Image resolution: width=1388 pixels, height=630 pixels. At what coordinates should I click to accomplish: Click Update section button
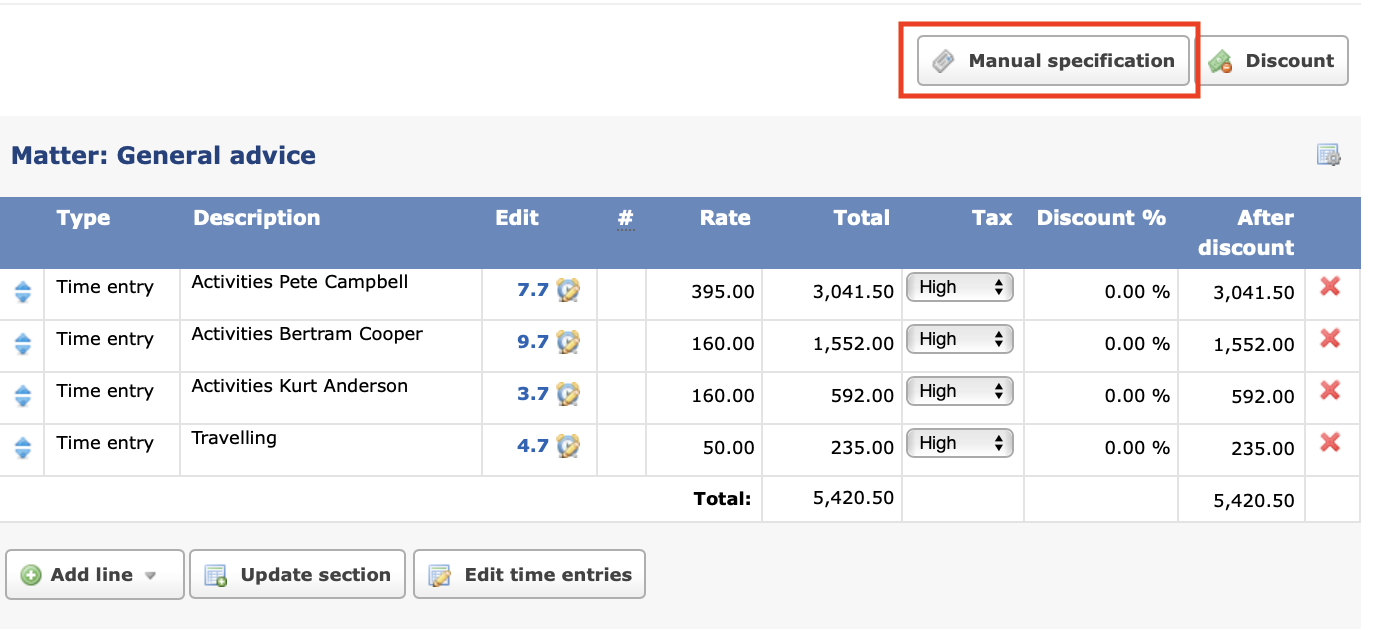click(297, 575)
